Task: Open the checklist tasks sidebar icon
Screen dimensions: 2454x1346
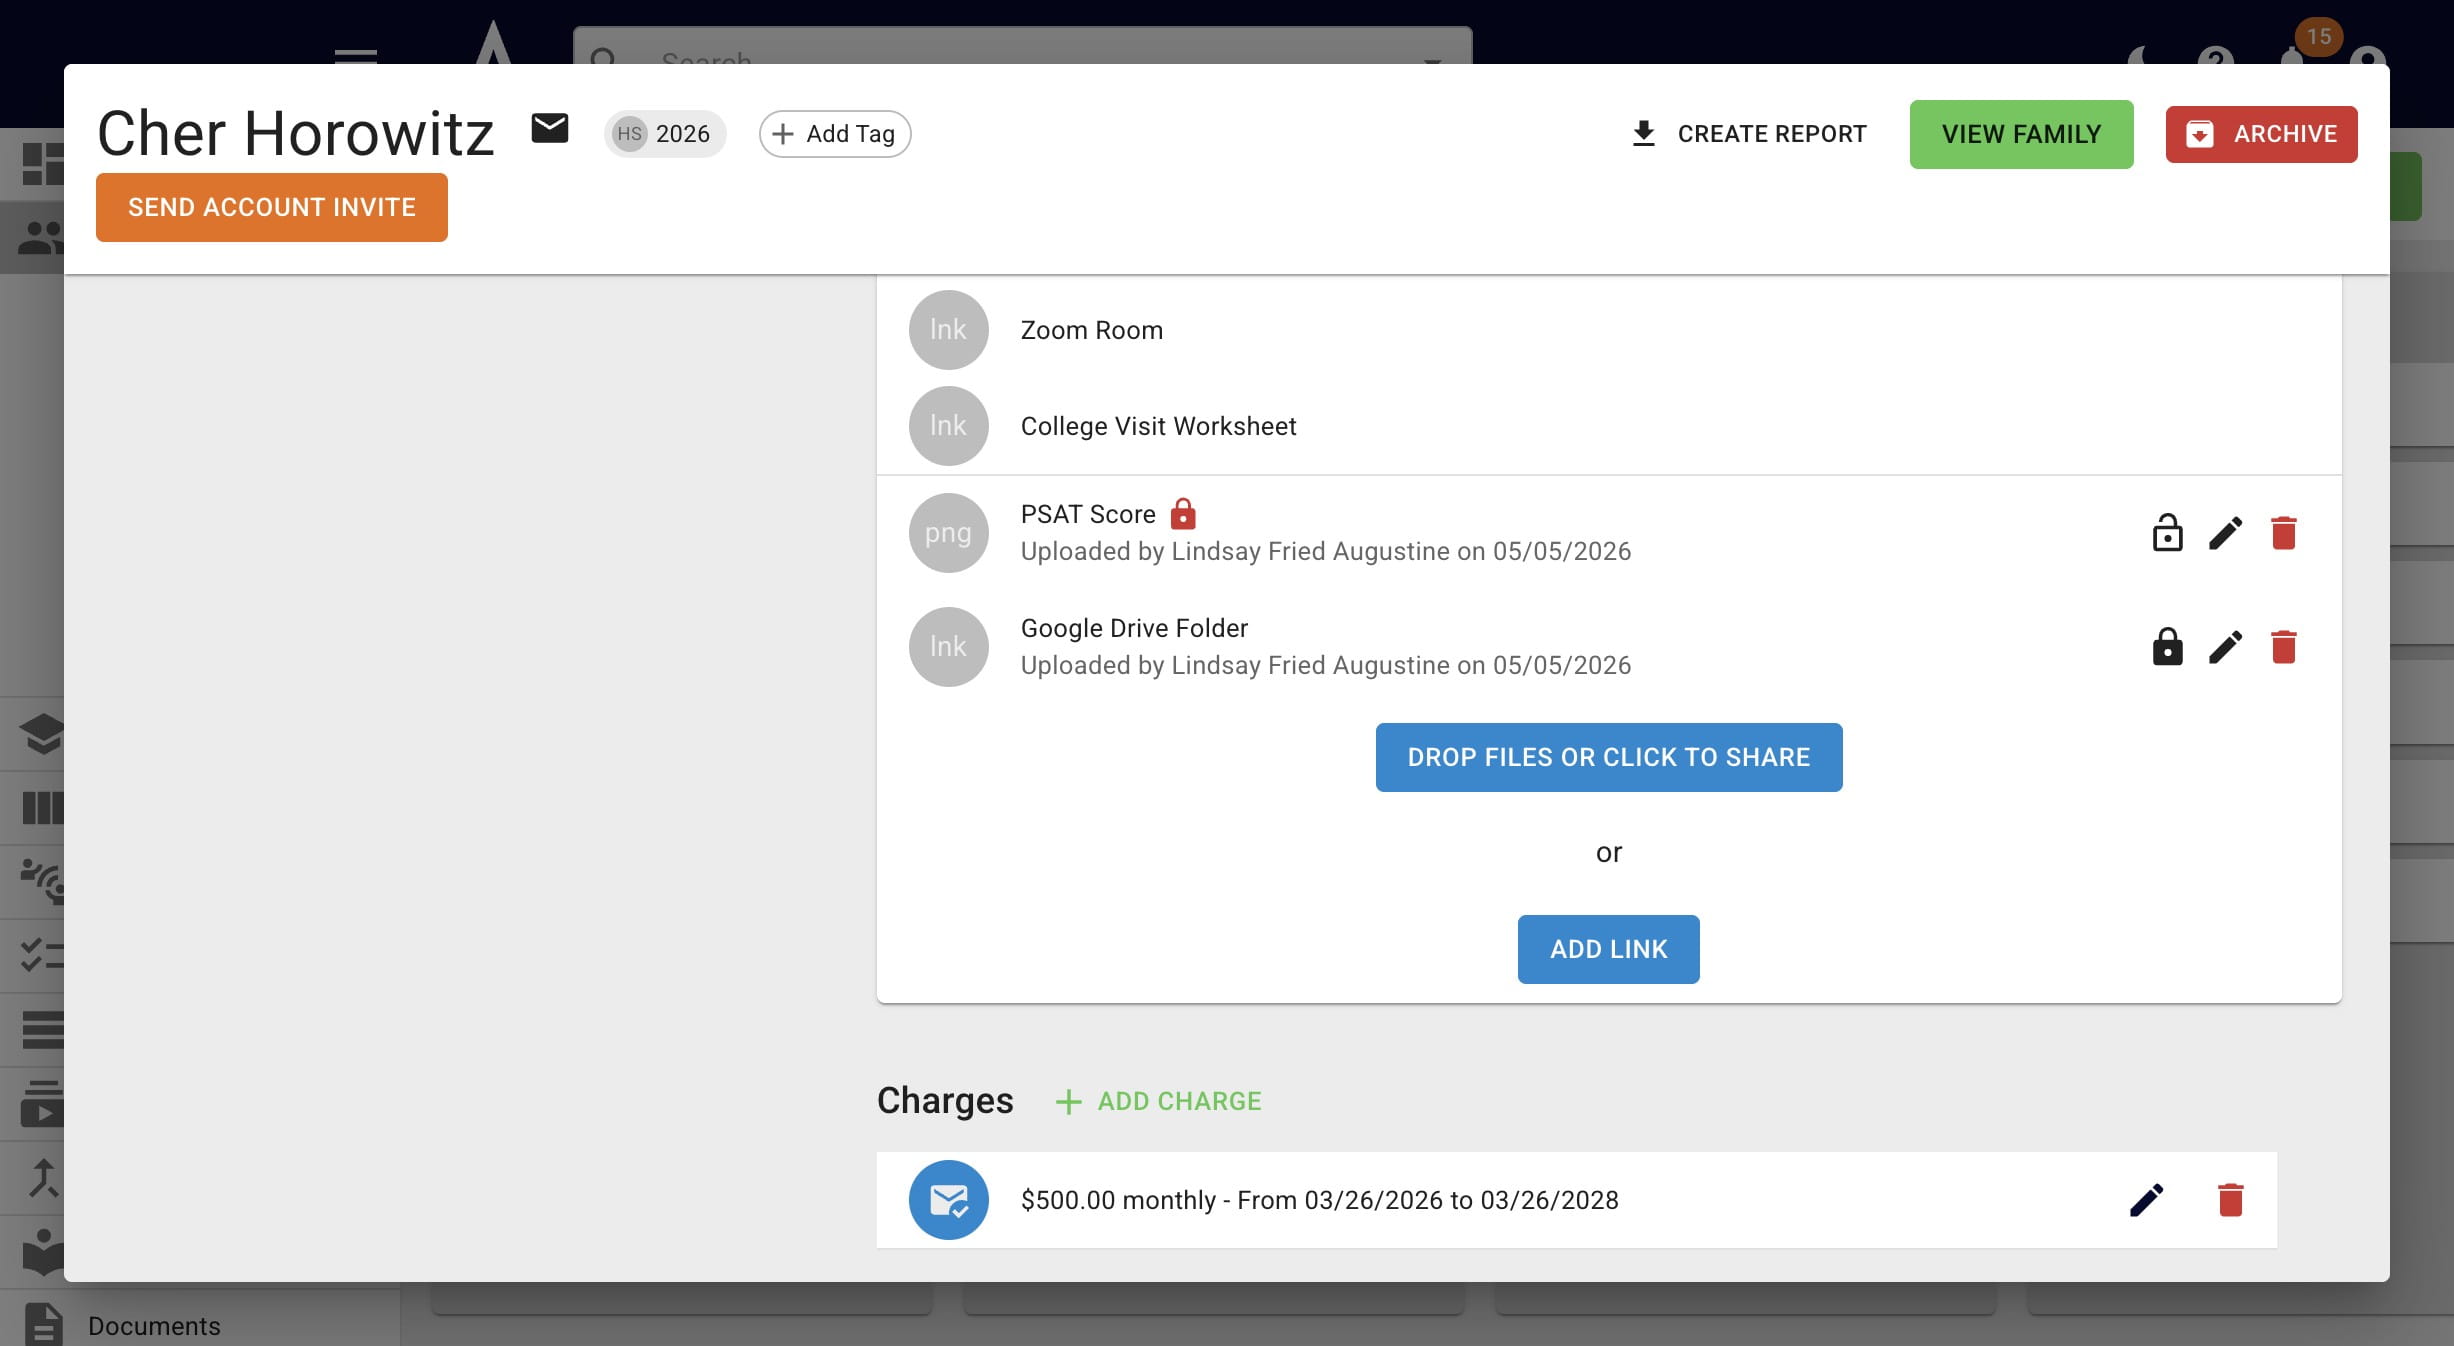Action: pyautogui.click(x=42, y=955)
